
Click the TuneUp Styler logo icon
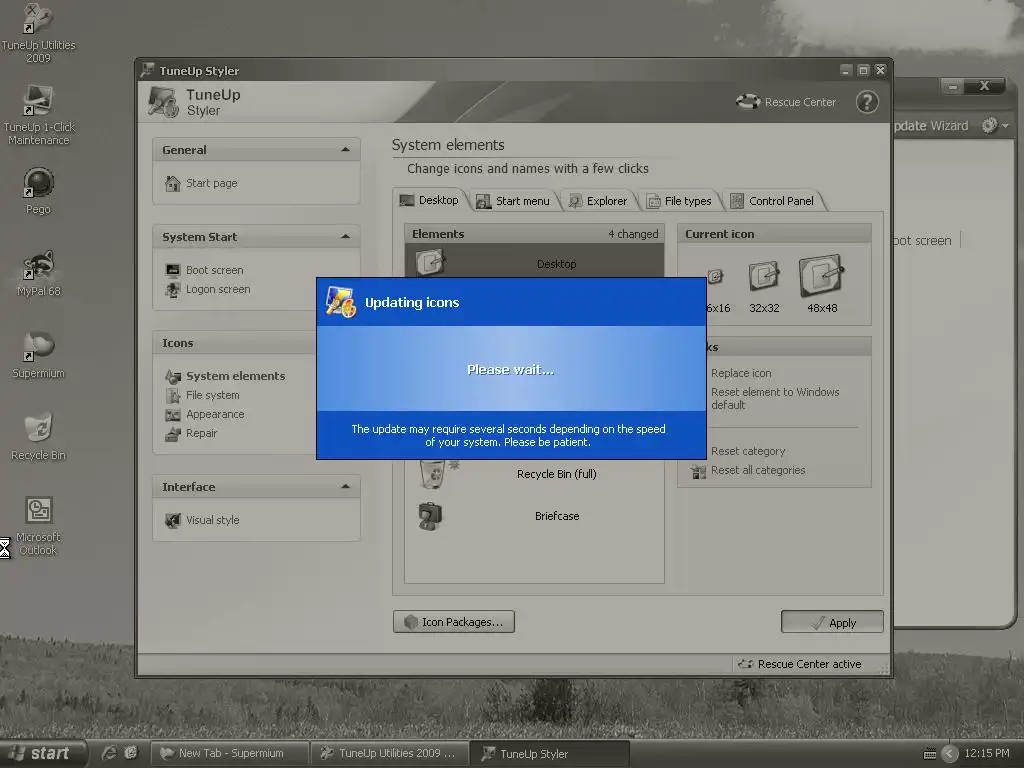pos(163,103)
